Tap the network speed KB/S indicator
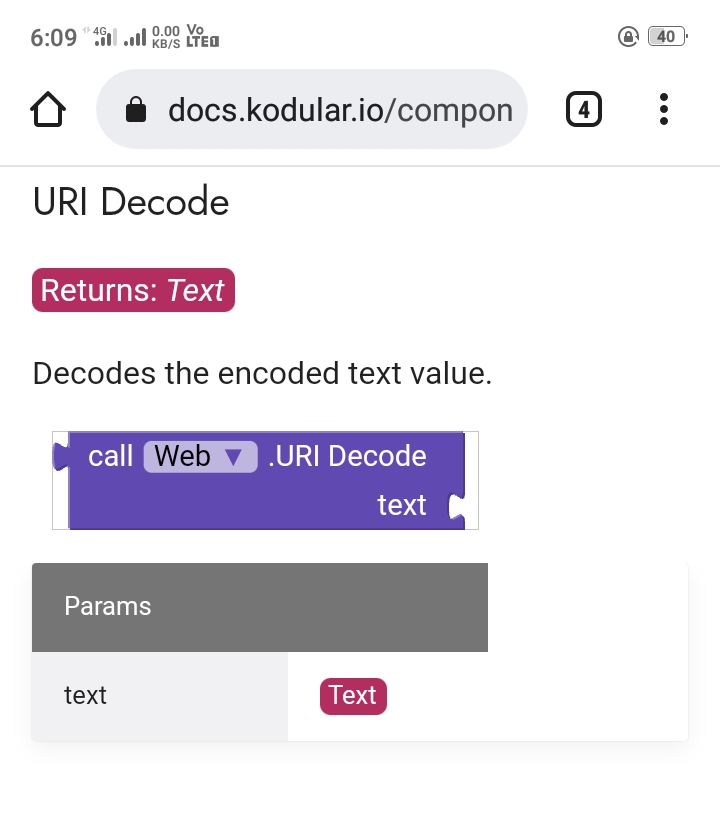Image resolution: width=720 pixels, height=820 pixels. pos(166,37)
